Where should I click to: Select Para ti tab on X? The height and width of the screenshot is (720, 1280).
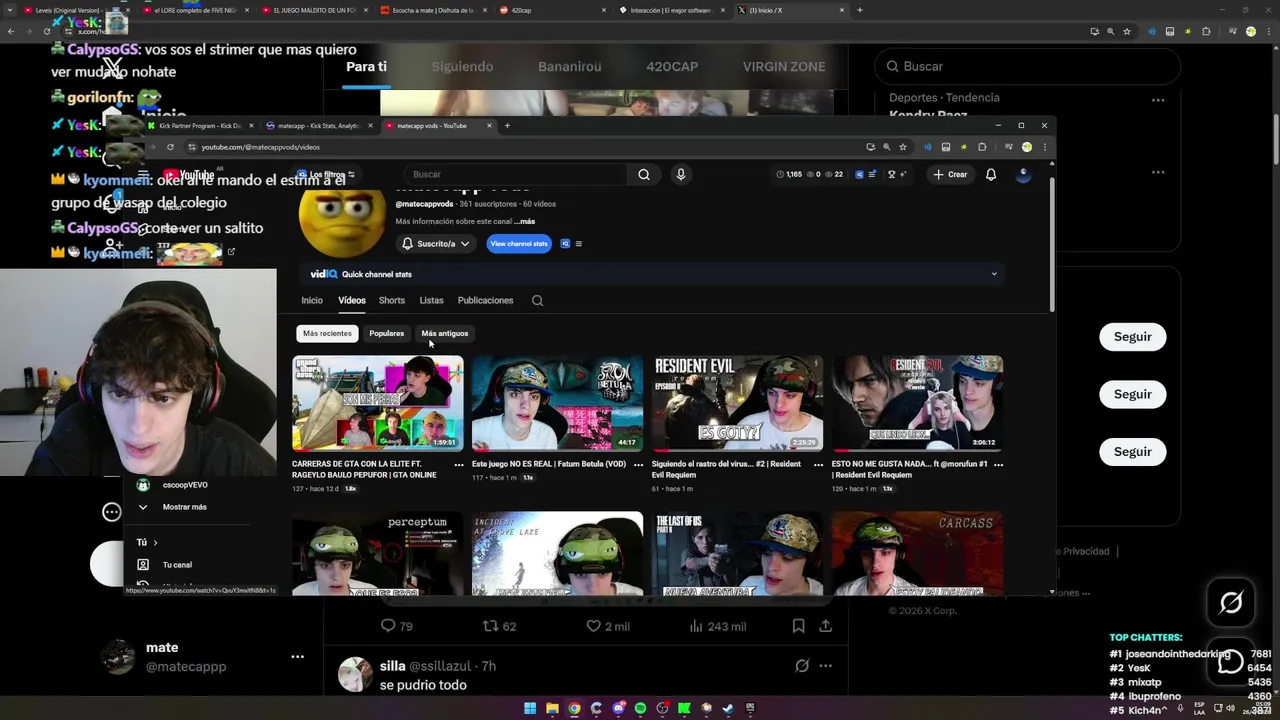tap(366, 66)
